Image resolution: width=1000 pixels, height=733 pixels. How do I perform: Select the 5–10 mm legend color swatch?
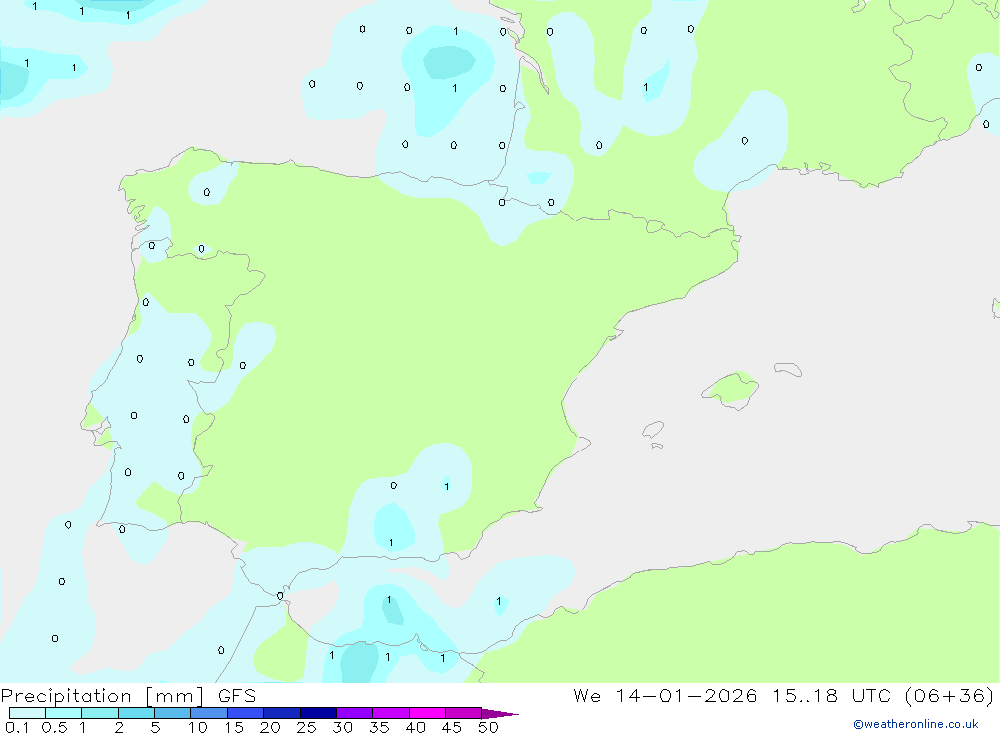[173, 713]
